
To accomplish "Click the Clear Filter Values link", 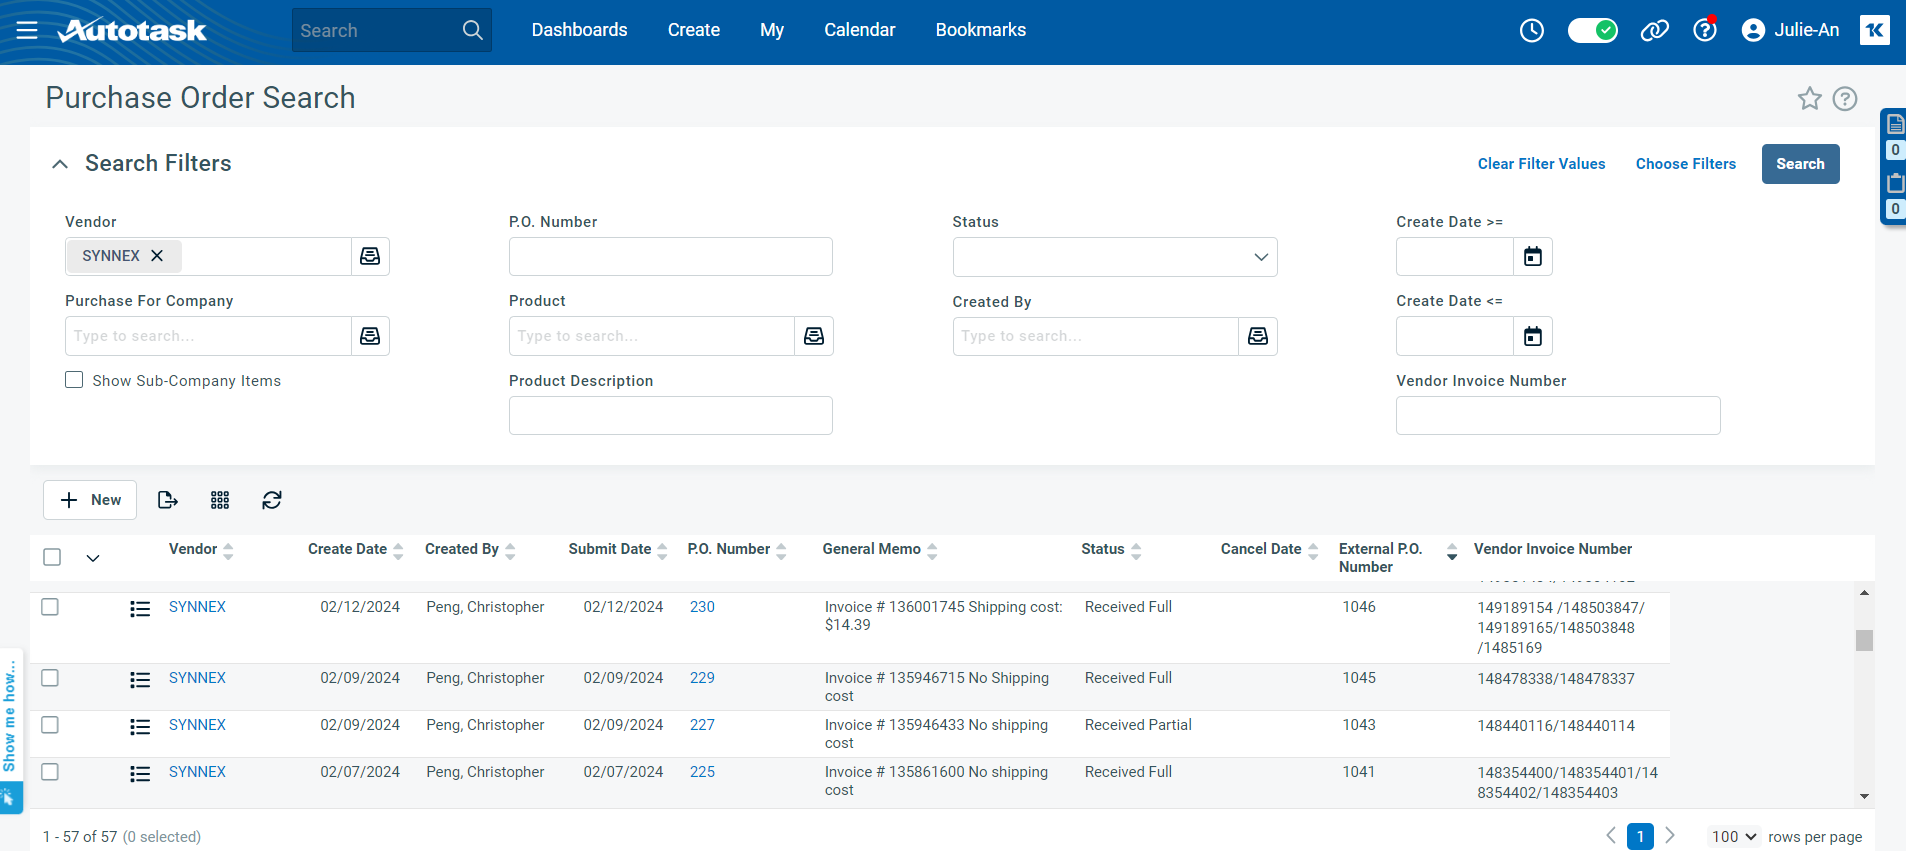I will pos(1541,164).
